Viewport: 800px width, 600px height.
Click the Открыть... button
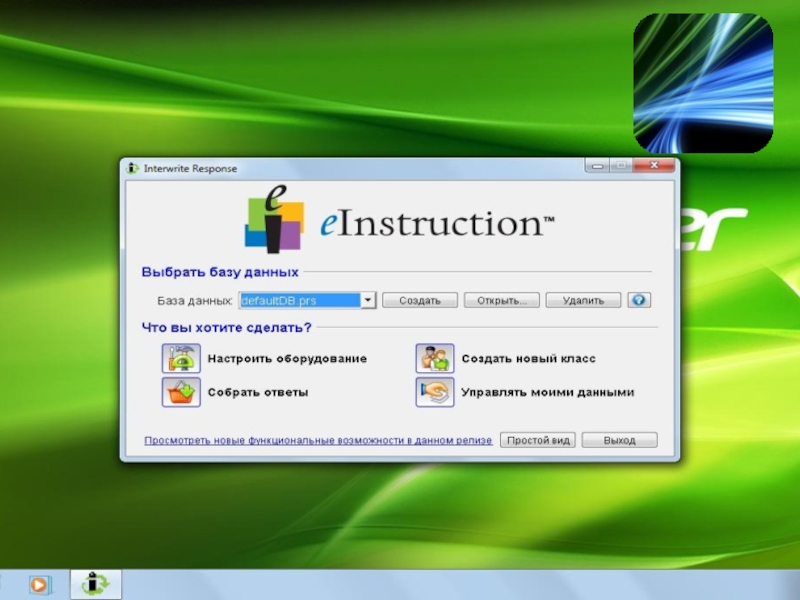[x=502, y=300]
